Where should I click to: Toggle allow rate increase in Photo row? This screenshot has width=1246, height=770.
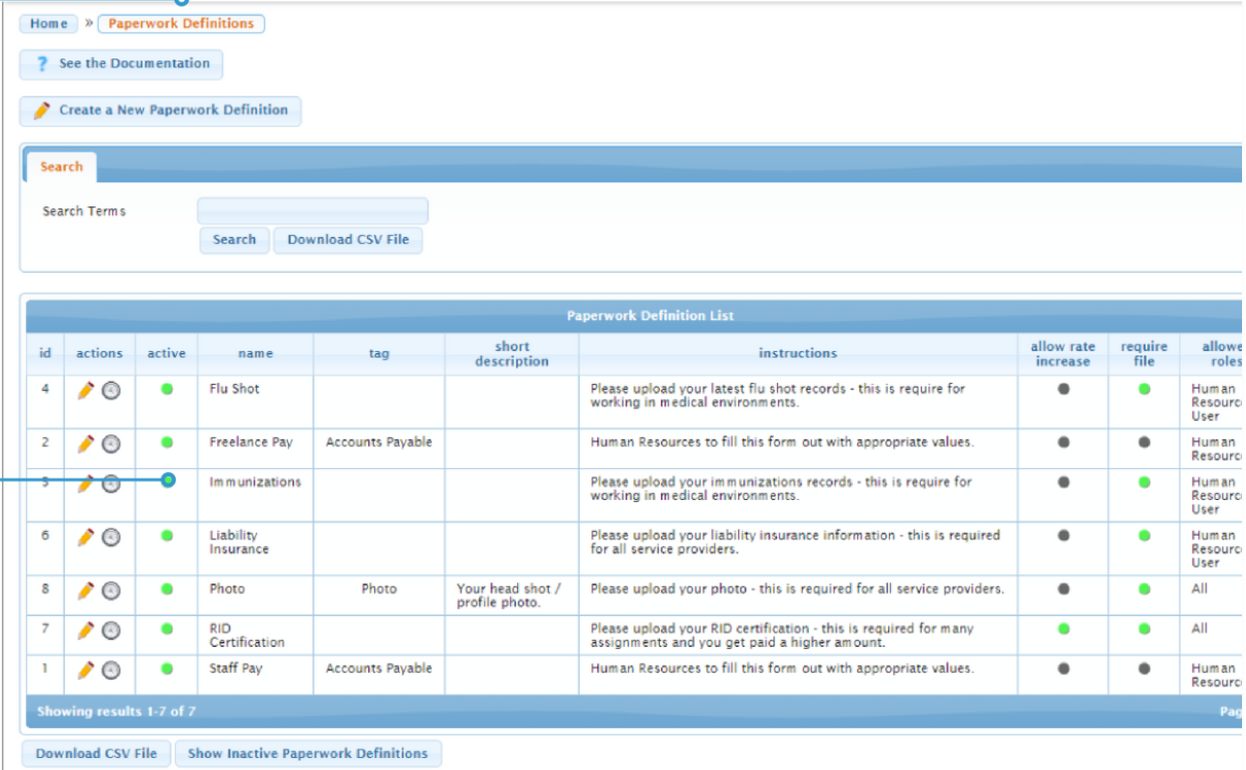(x=1063, y=589)
